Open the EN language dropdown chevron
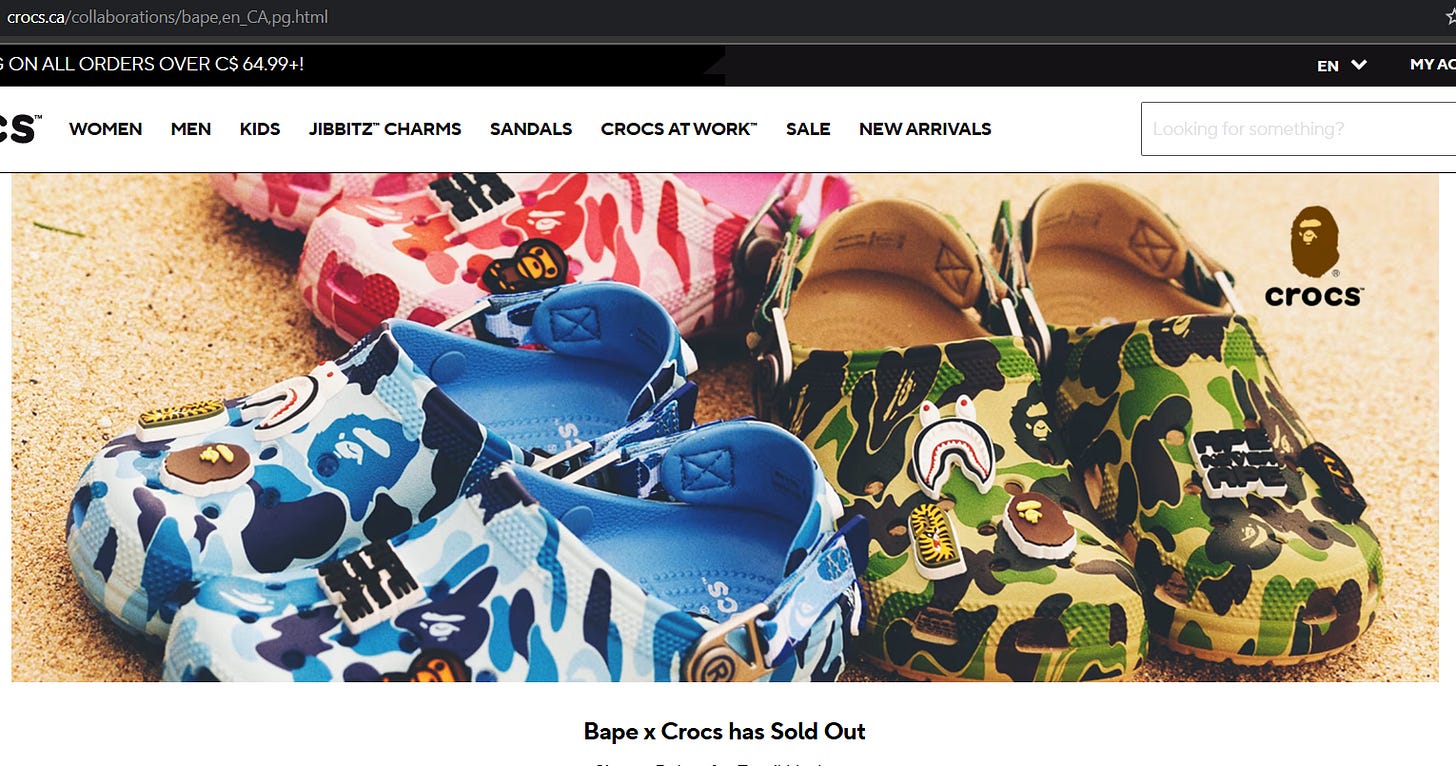 1359,65
